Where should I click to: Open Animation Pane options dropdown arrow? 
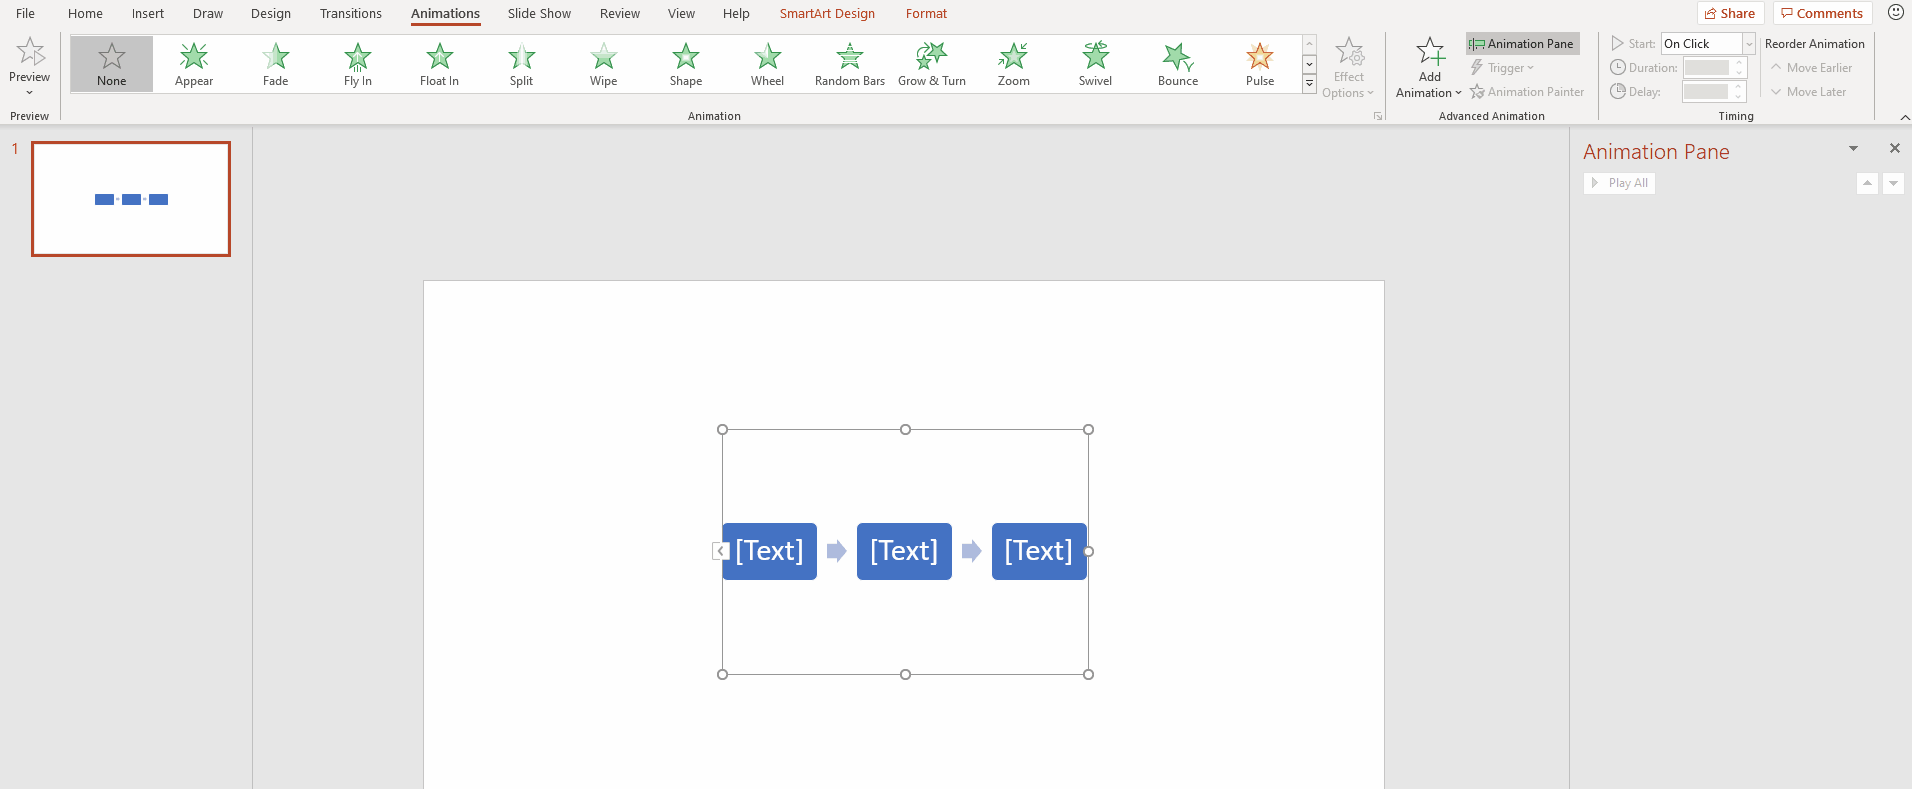point(1853,149)
